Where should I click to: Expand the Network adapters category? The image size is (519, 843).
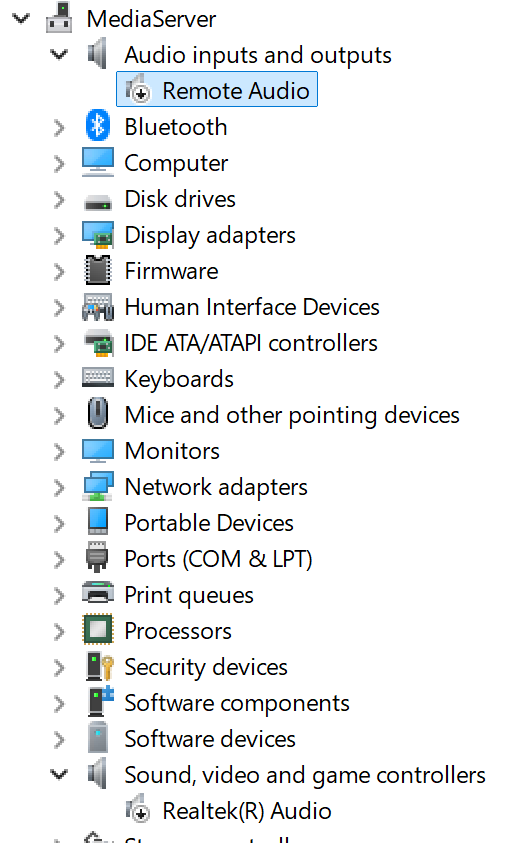59,487
